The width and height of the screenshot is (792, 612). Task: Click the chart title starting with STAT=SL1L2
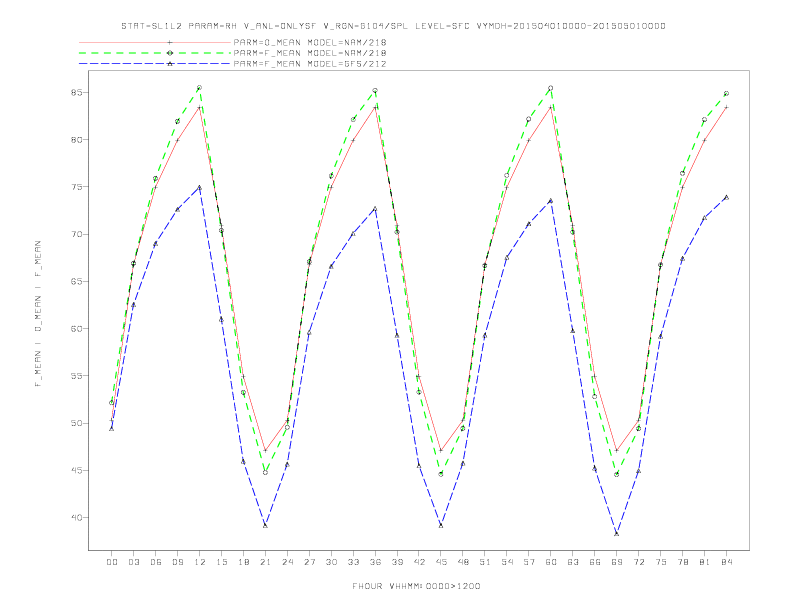point(393,26)
